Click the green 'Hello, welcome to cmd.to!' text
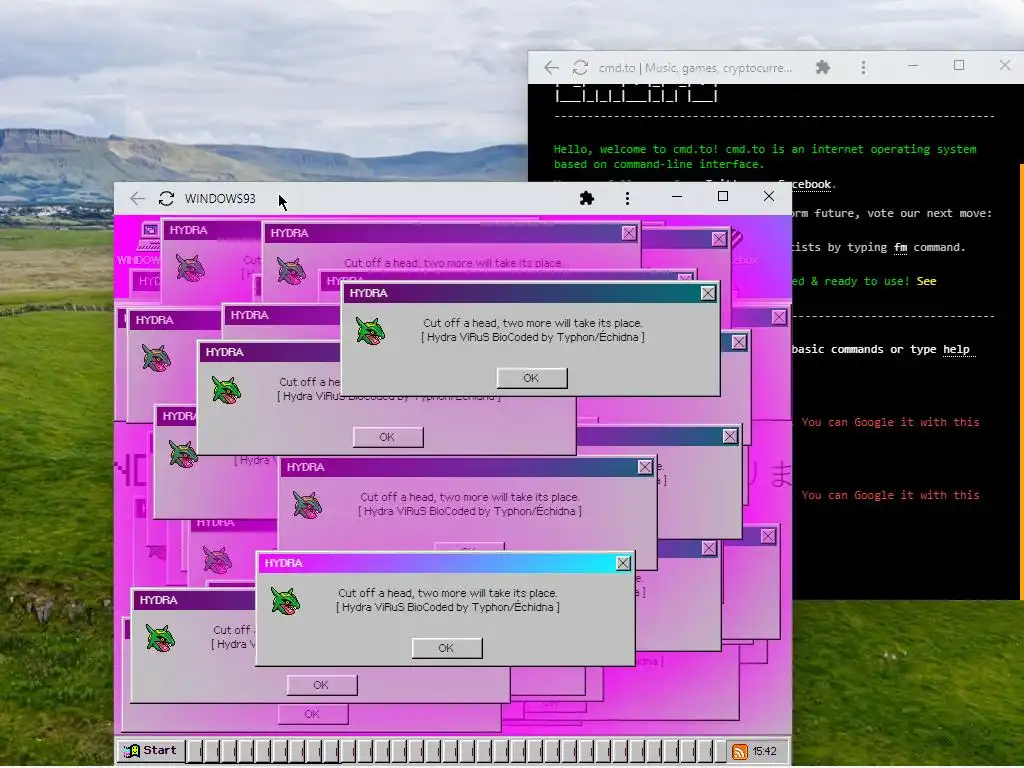Screen dimensions: 1024x768 (x=637, y=150)
